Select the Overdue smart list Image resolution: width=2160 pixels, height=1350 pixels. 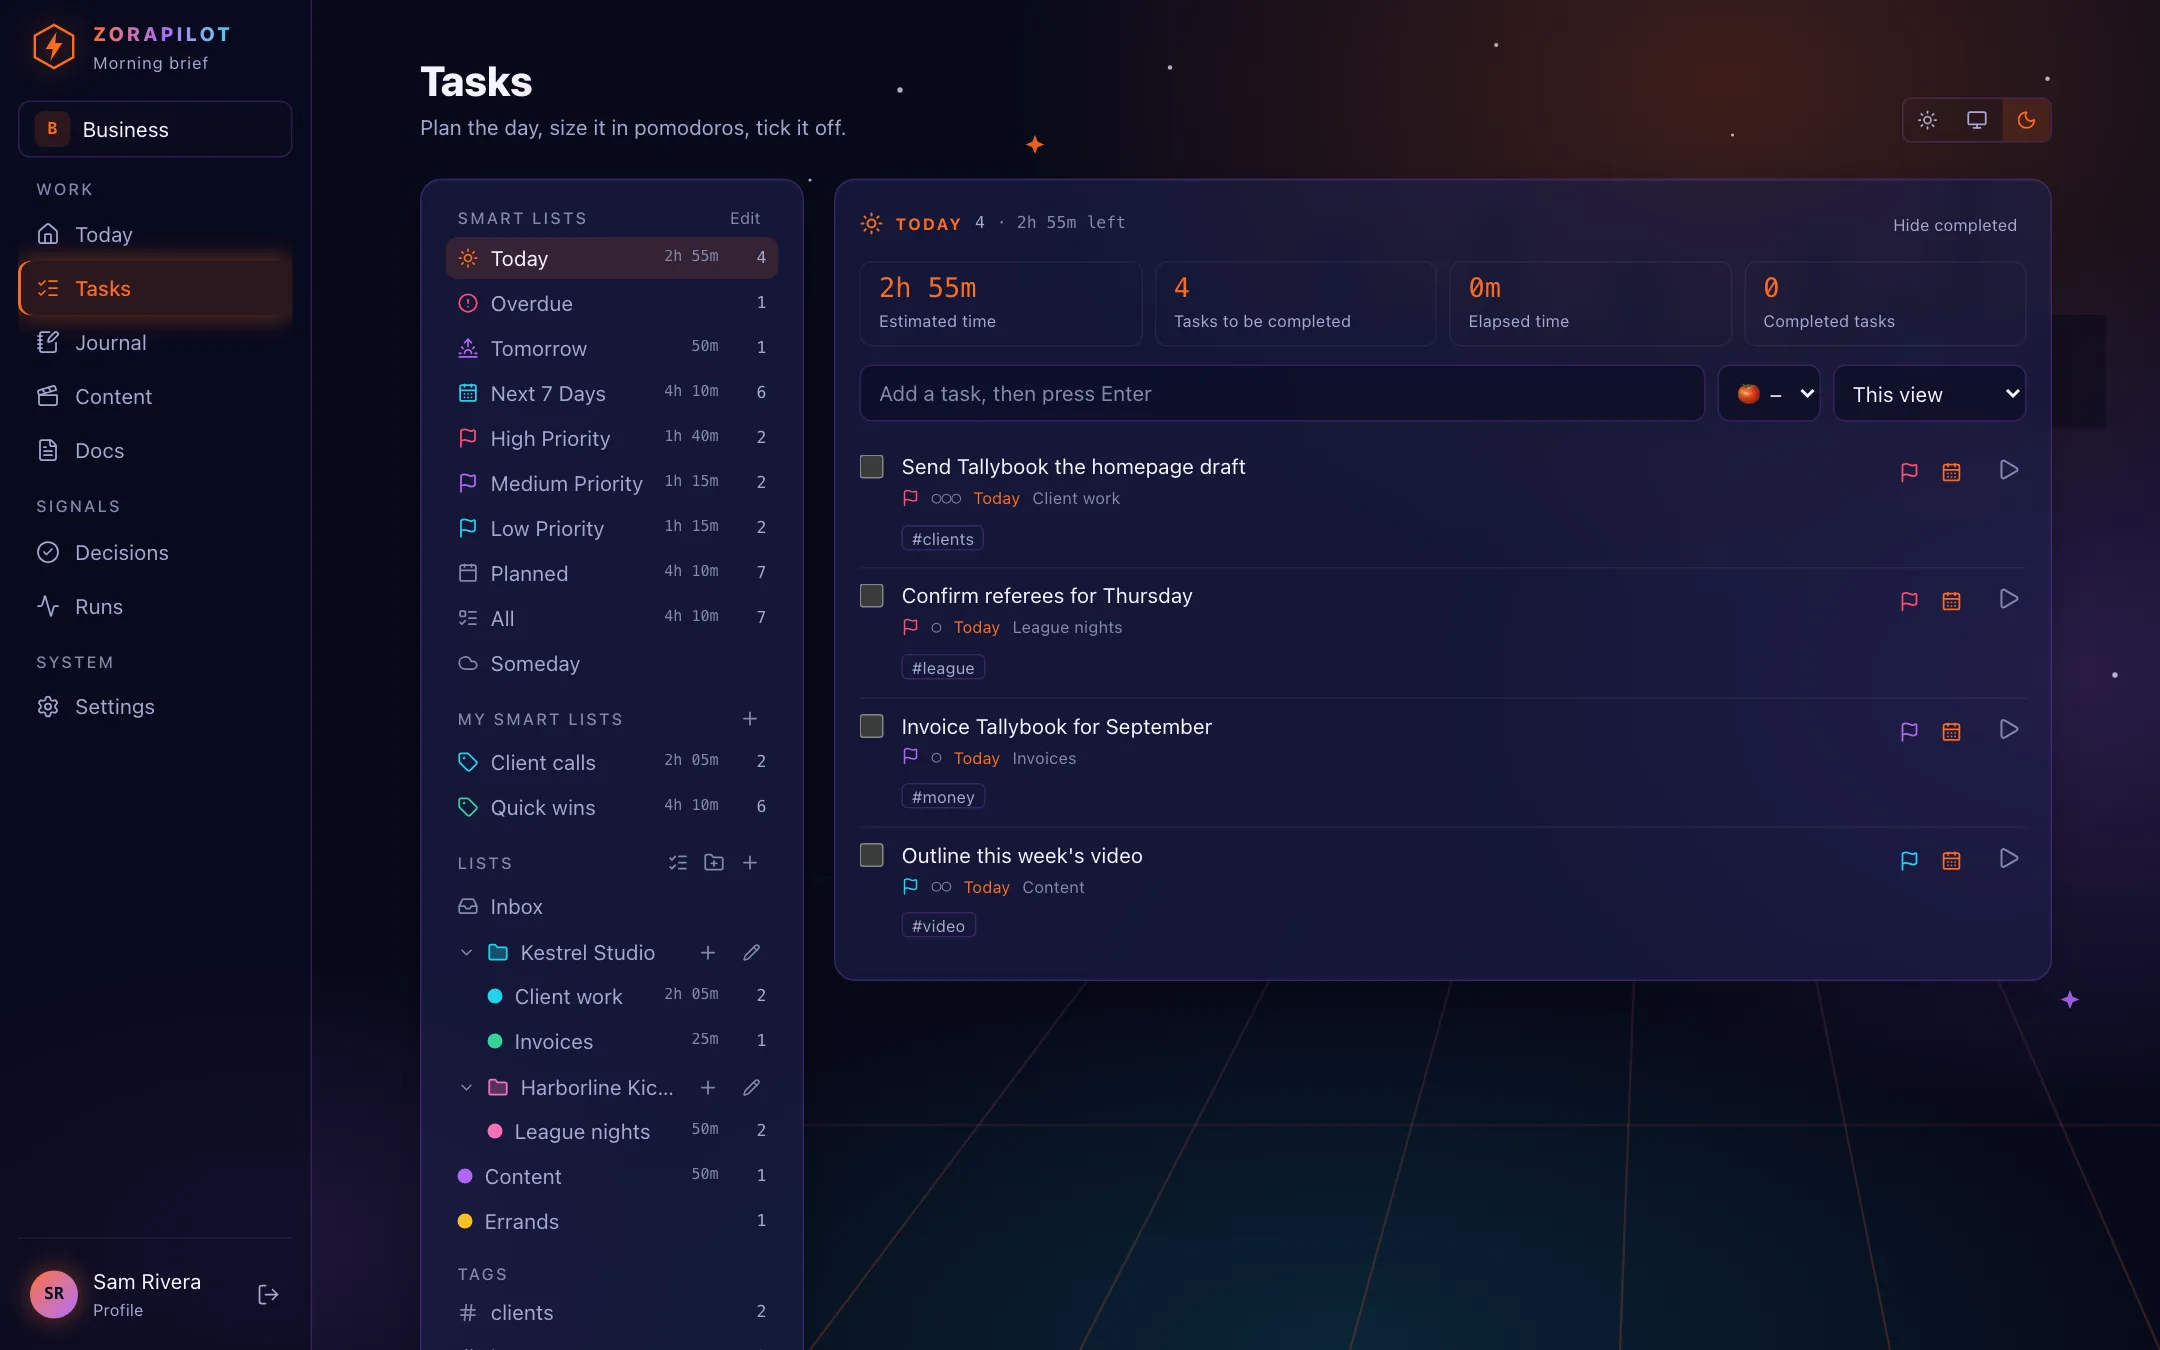tap(612, 303)
